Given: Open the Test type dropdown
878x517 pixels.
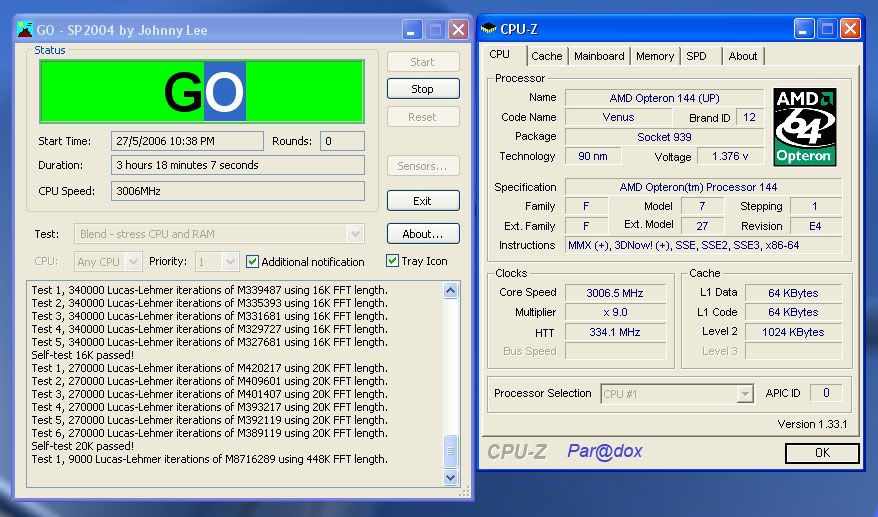Looking at the screenshot, I should 355,234.
